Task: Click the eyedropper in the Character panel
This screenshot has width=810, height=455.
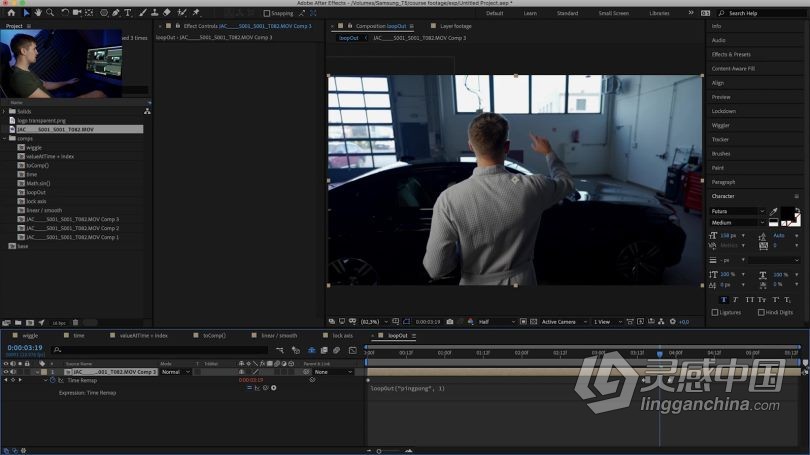Action: click(773, 211)
